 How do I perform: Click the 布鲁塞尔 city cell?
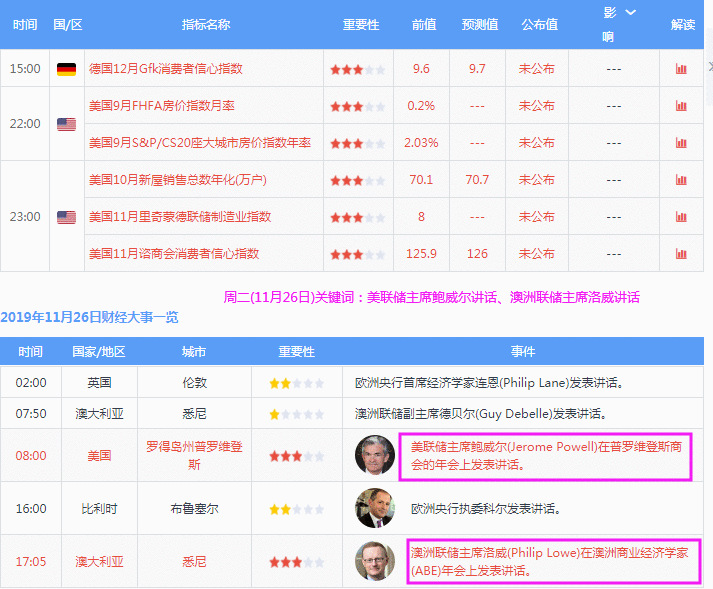[194, 508]
